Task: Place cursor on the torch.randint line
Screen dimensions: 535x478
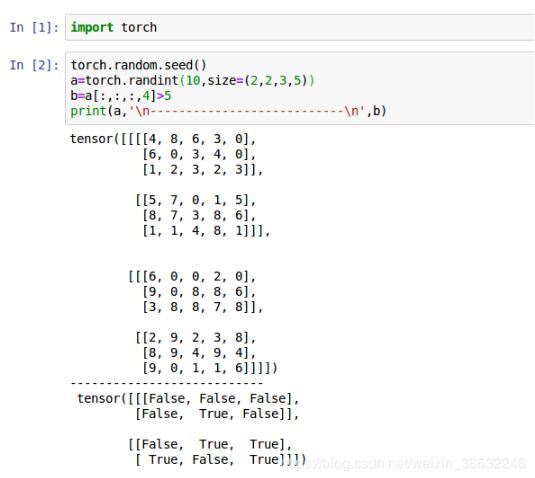Action: (x=192, y=81)
